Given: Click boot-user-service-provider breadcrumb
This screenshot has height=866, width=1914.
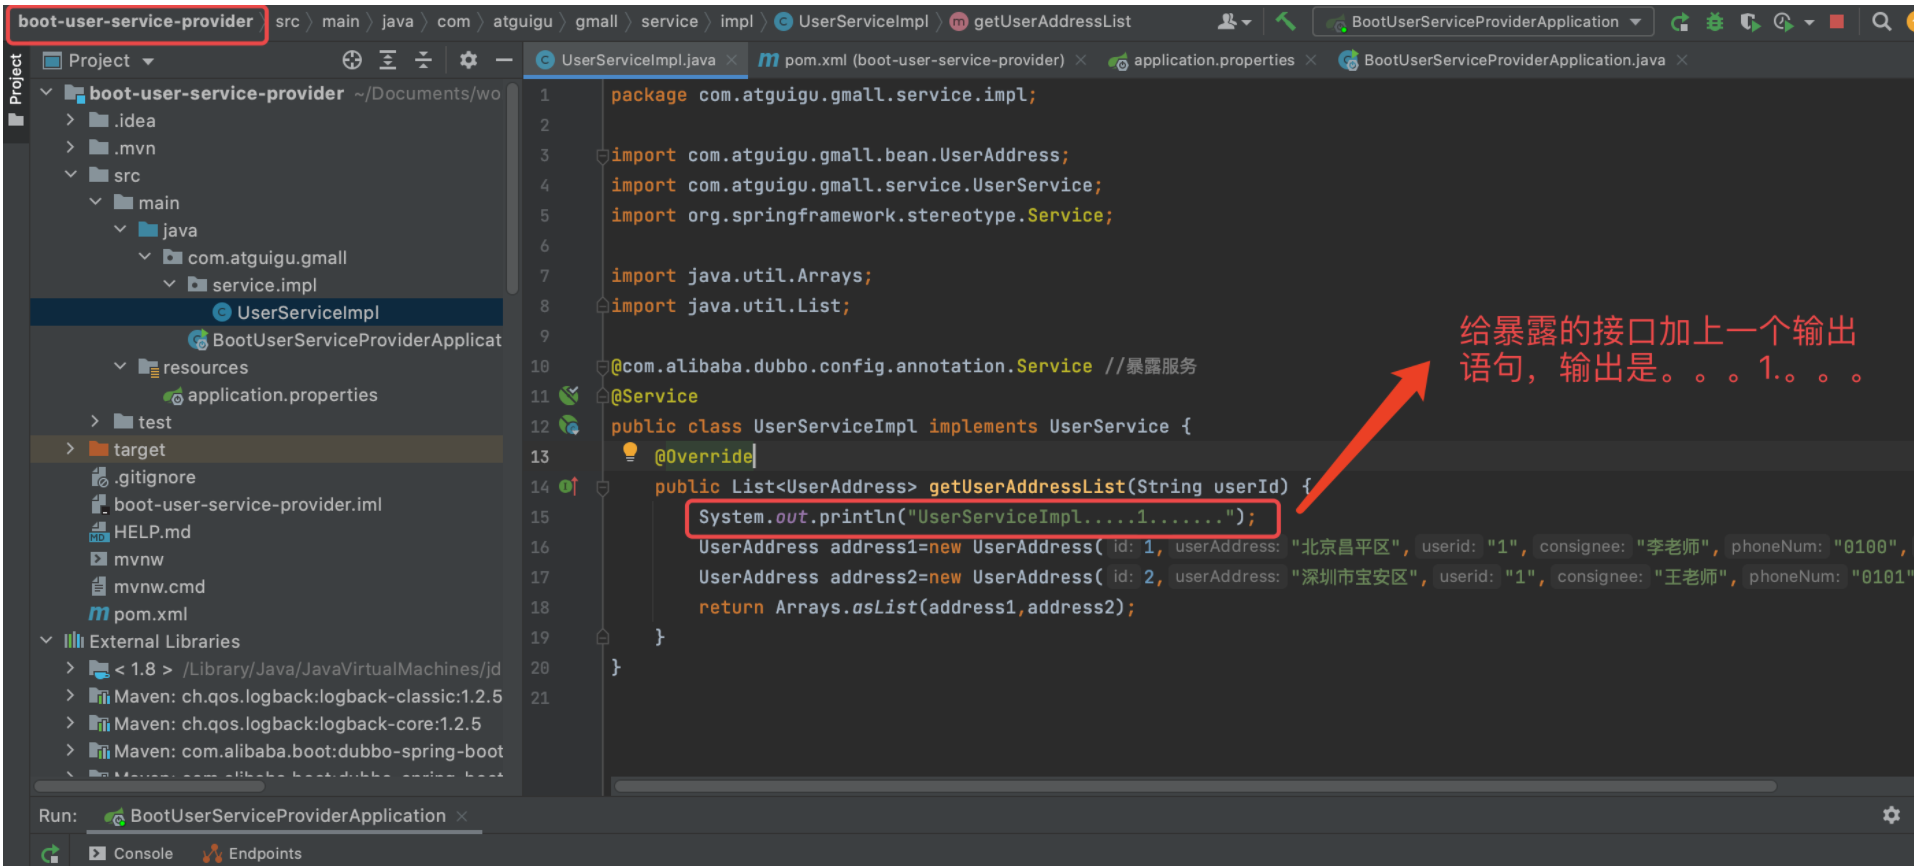Looking at the screenshot, I should point(136,21).
